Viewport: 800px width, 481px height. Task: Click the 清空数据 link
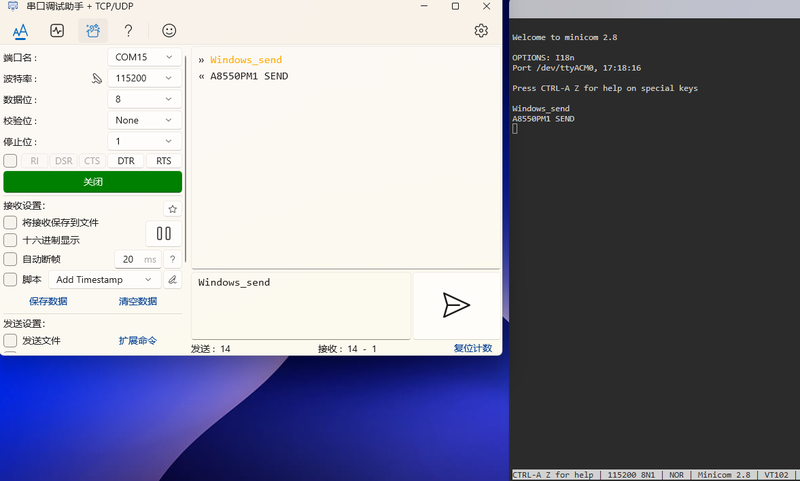(x=138, y=301)
